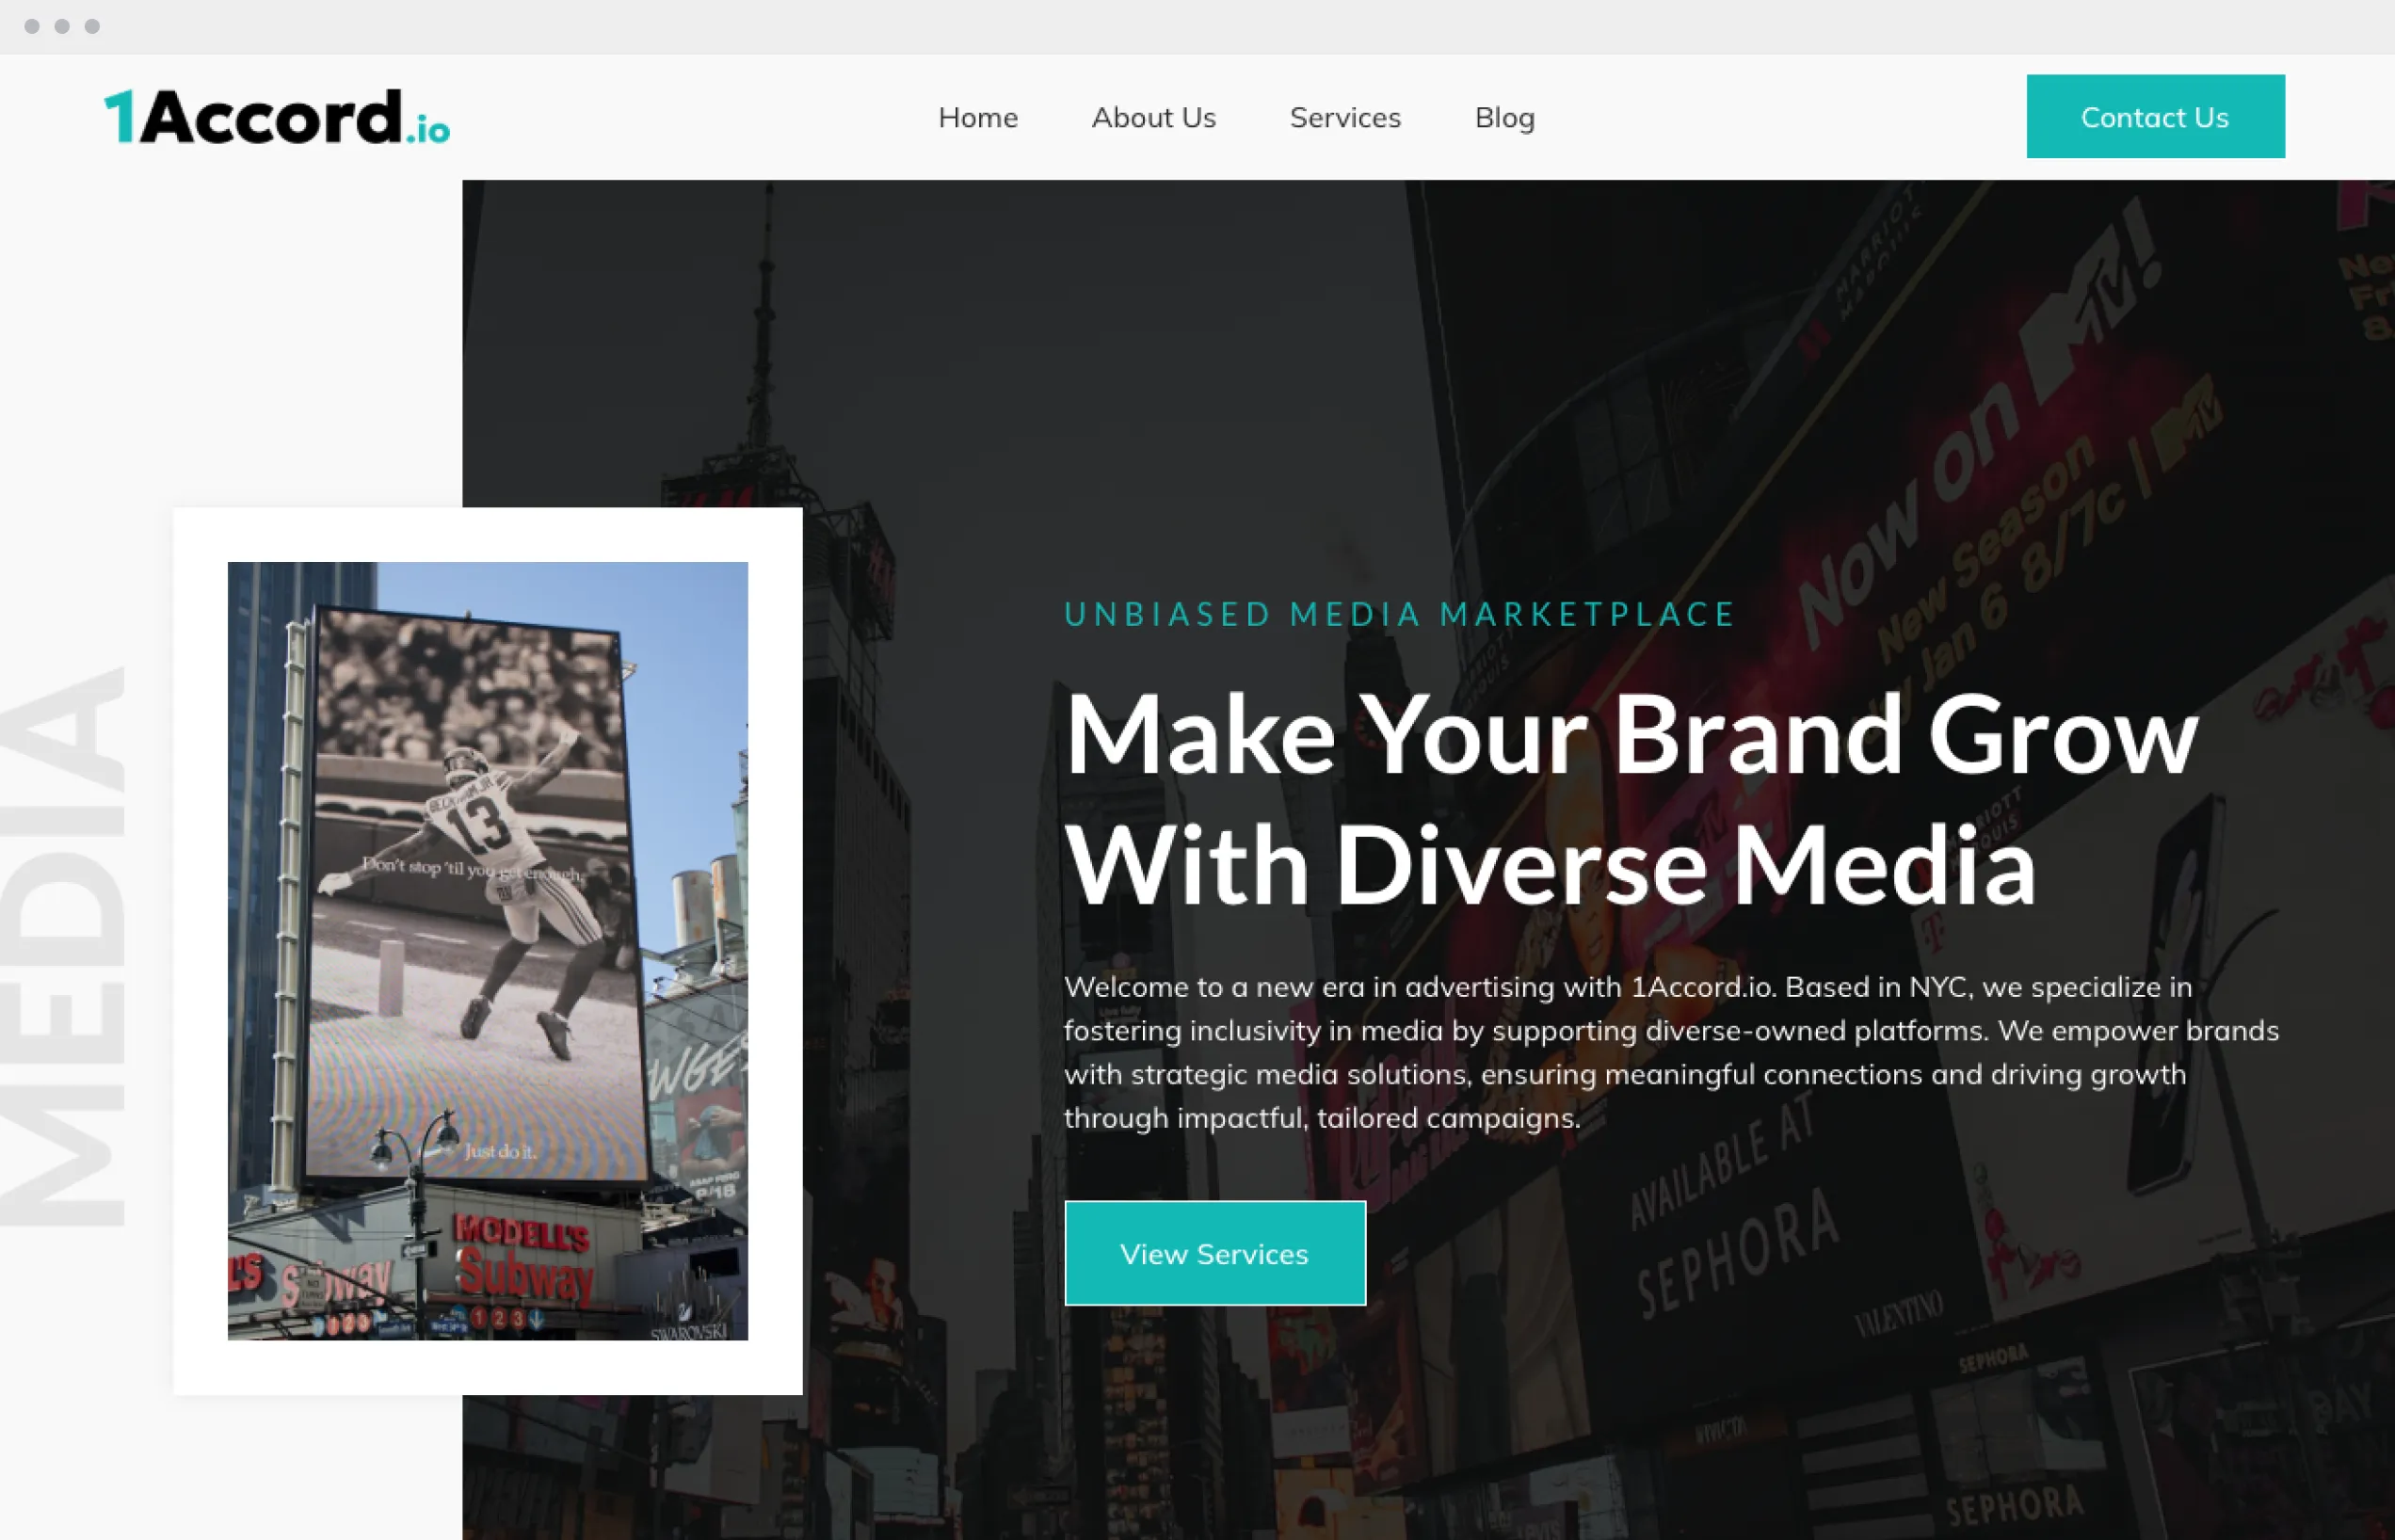Go to the About Us page

1153,118
